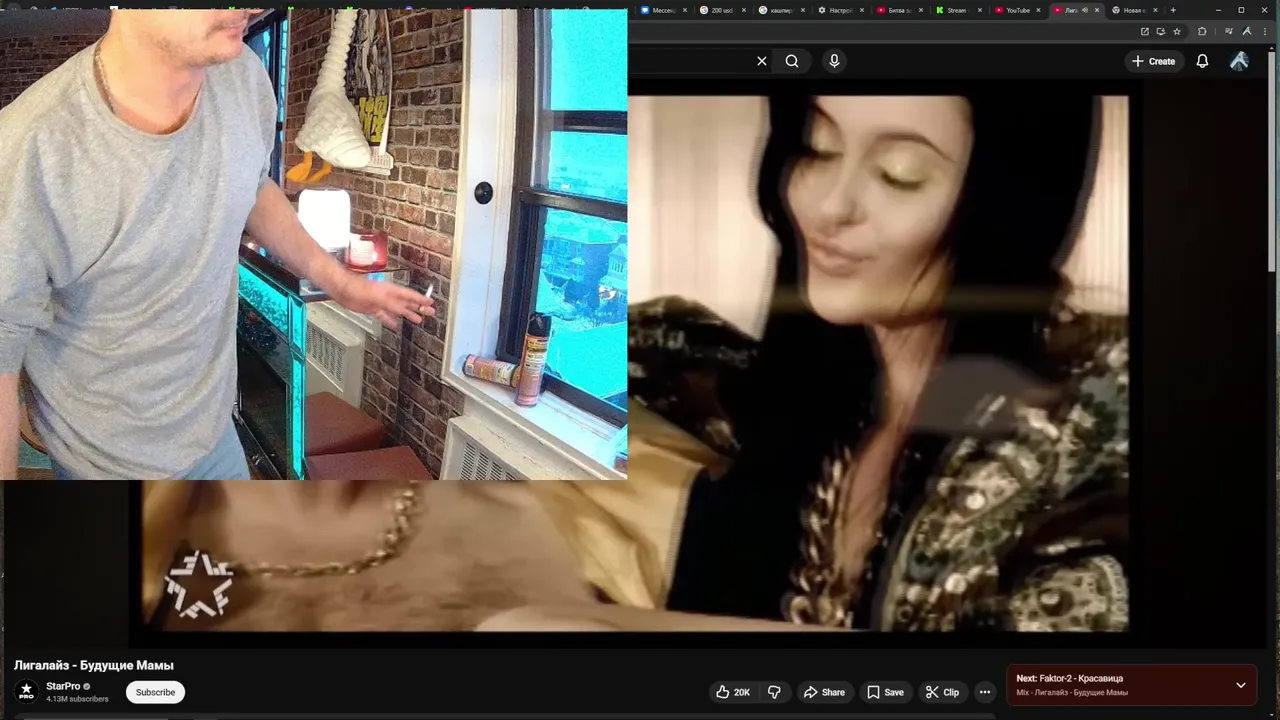
Task: Bookmark this page with the star icon
Action: 1177,31
